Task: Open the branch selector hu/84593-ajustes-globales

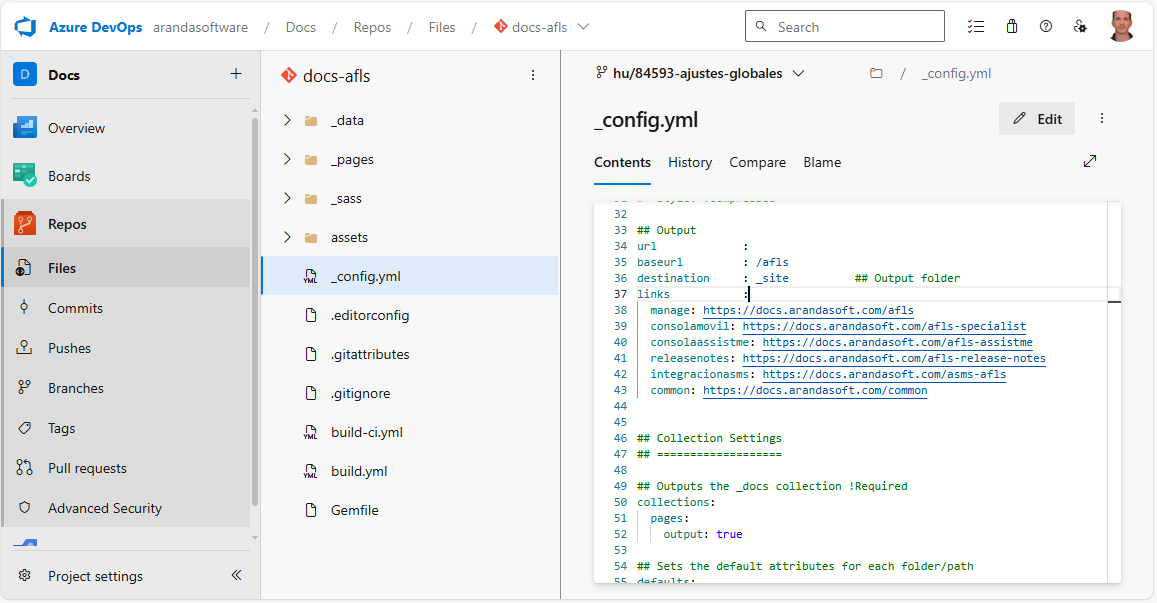Action: tap(700, 73)
